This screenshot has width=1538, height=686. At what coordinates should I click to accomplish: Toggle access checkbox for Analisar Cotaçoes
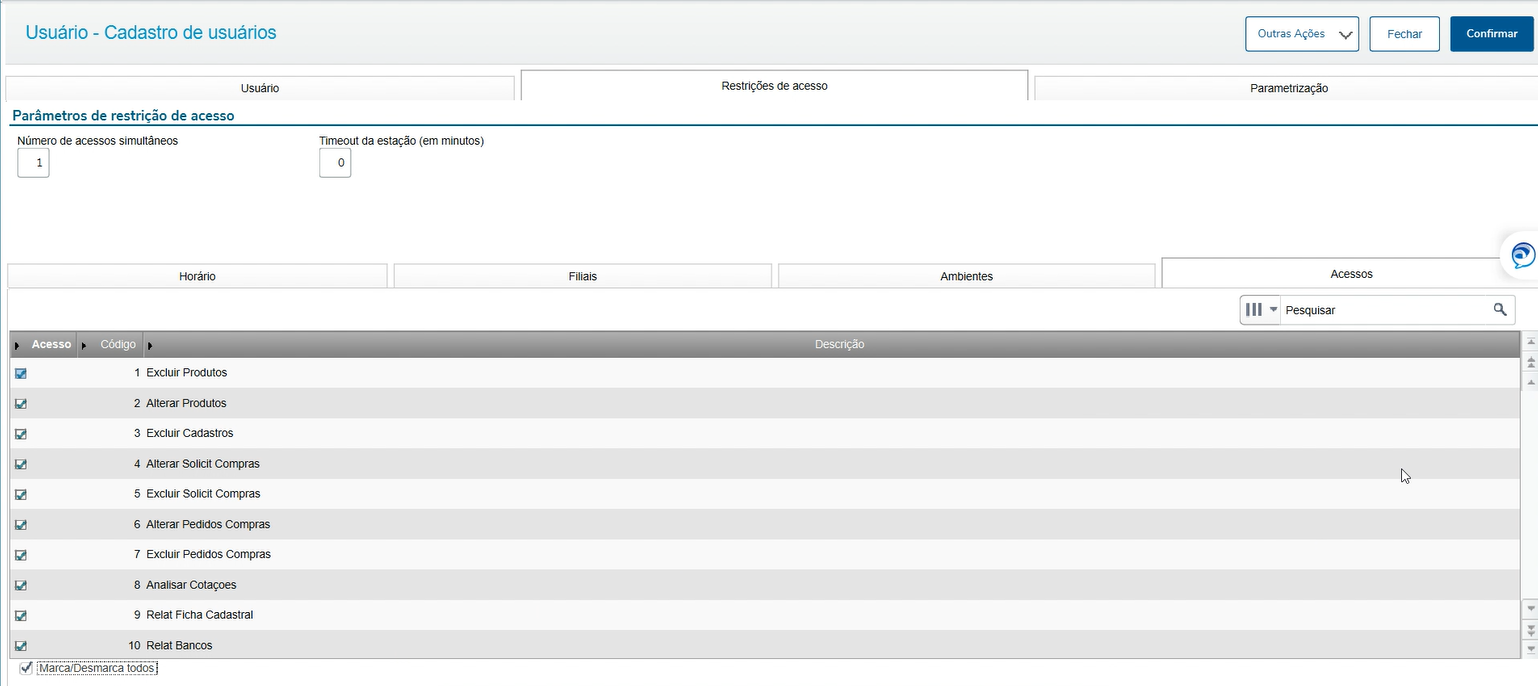coord(21,585)
